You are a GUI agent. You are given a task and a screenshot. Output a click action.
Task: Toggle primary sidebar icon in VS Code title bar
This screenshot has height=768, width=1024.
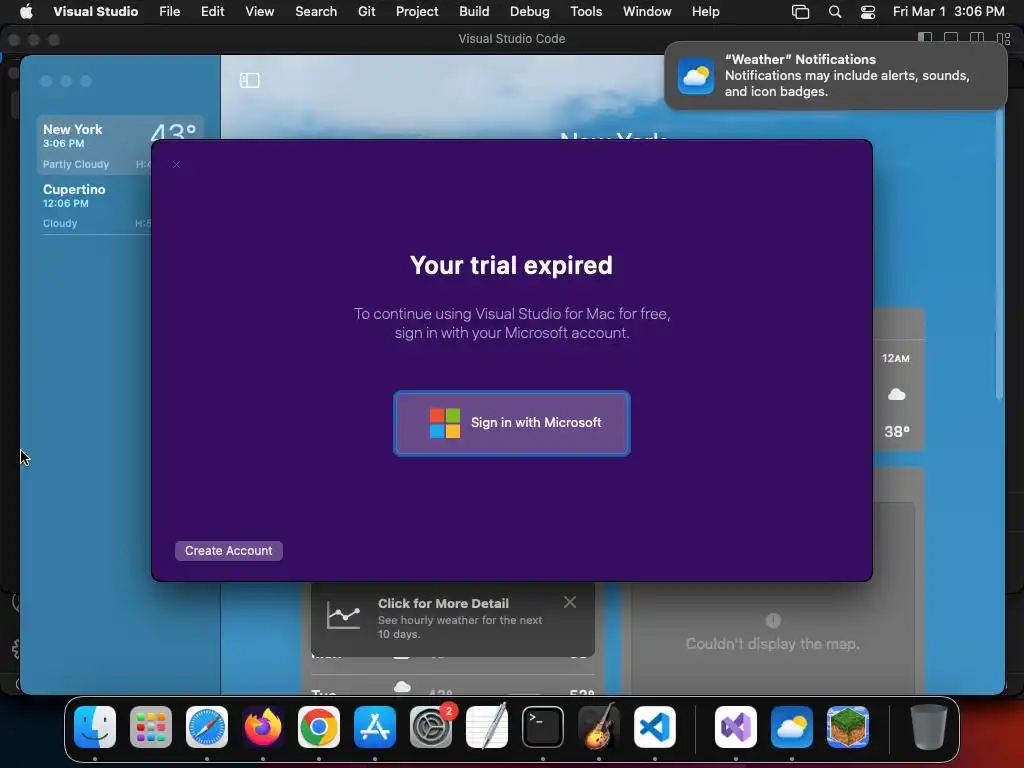pos(925,38)
